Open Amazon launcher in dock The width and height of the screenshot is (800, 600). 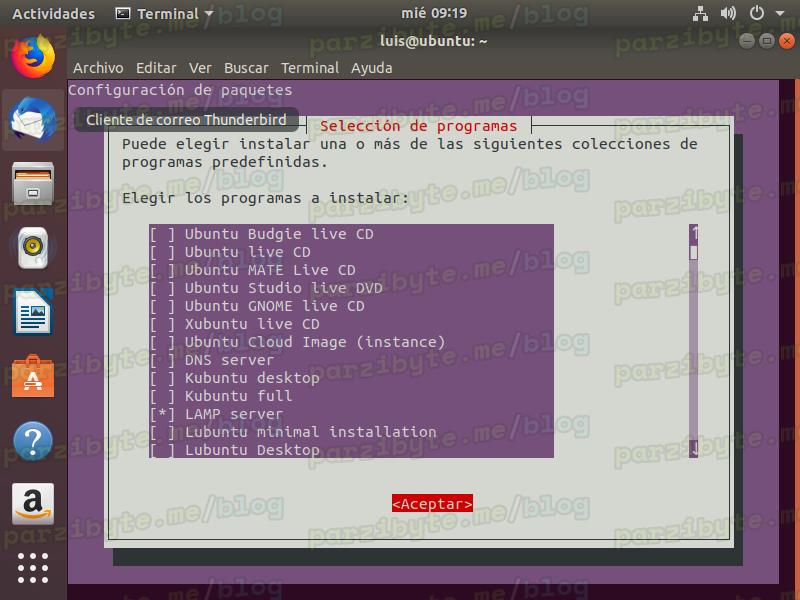(x=33, y=505)
